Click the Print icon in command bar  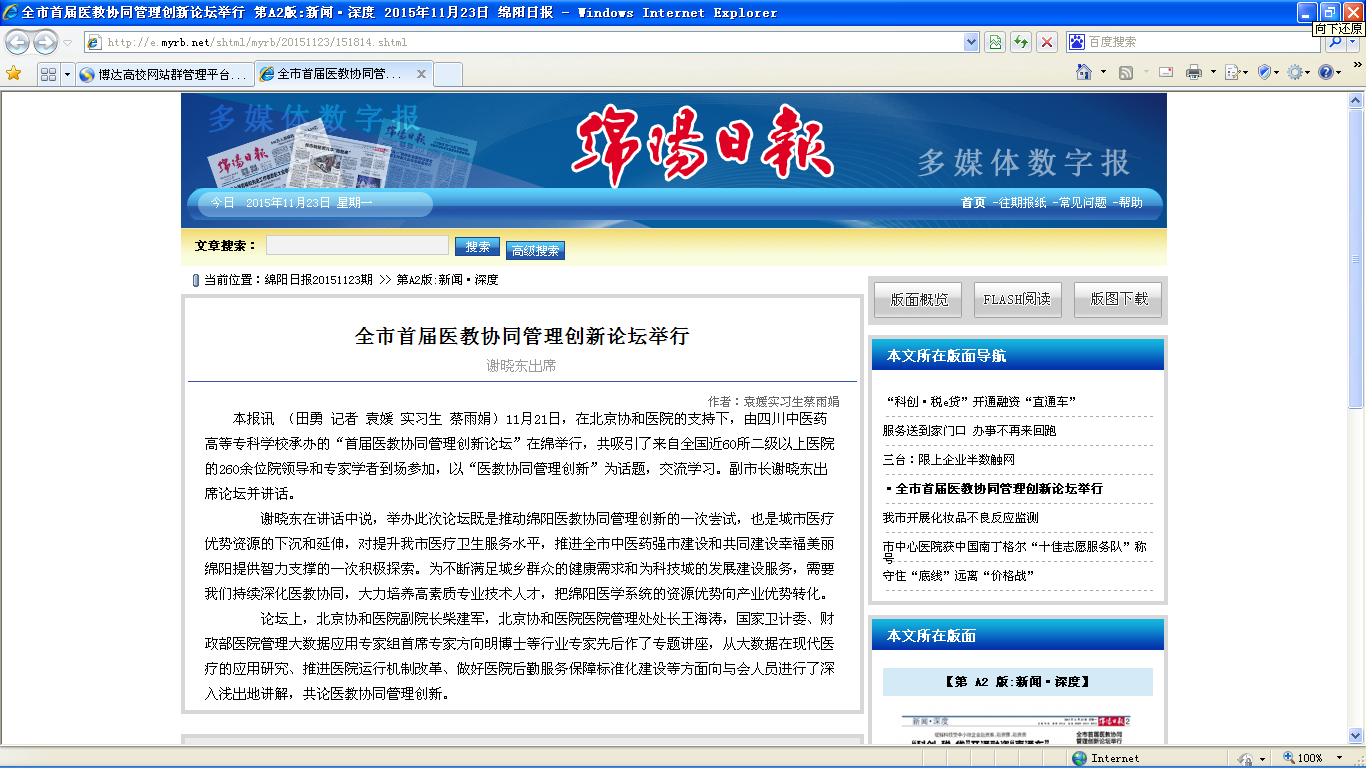pyautogui.click(x=1193, y=73)
